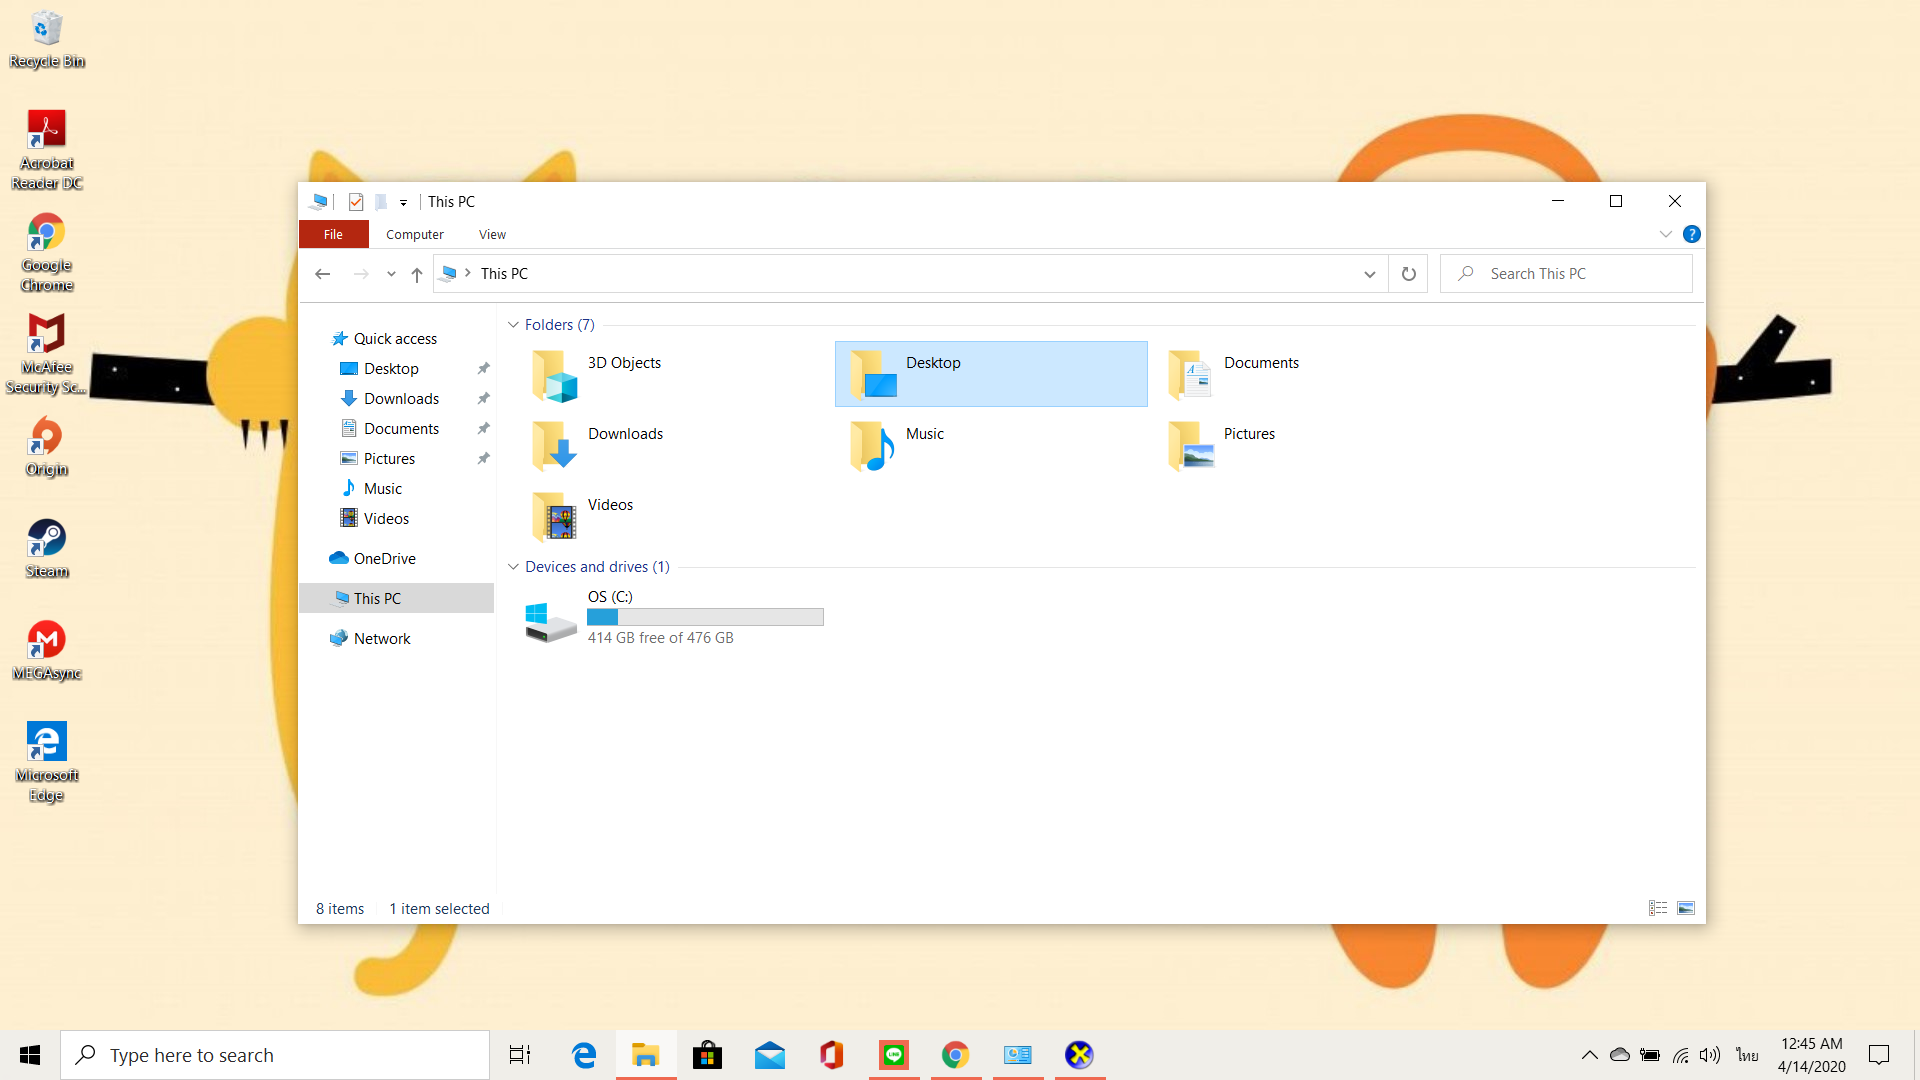Open LINE app from the taskbar
This screenshot has width=1920, height=1080.
click(893, 1055)
